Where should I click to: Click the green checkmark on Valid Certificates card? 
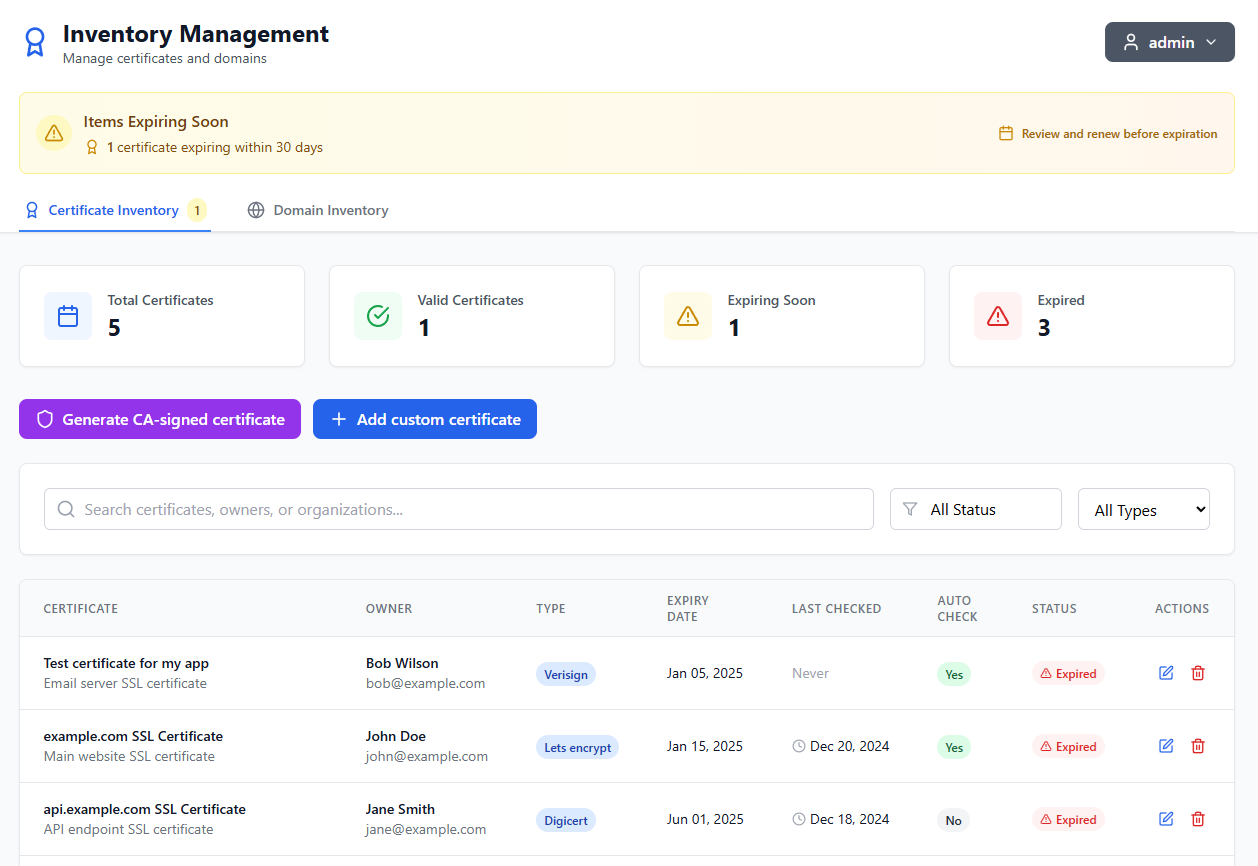tap(377, 316)
